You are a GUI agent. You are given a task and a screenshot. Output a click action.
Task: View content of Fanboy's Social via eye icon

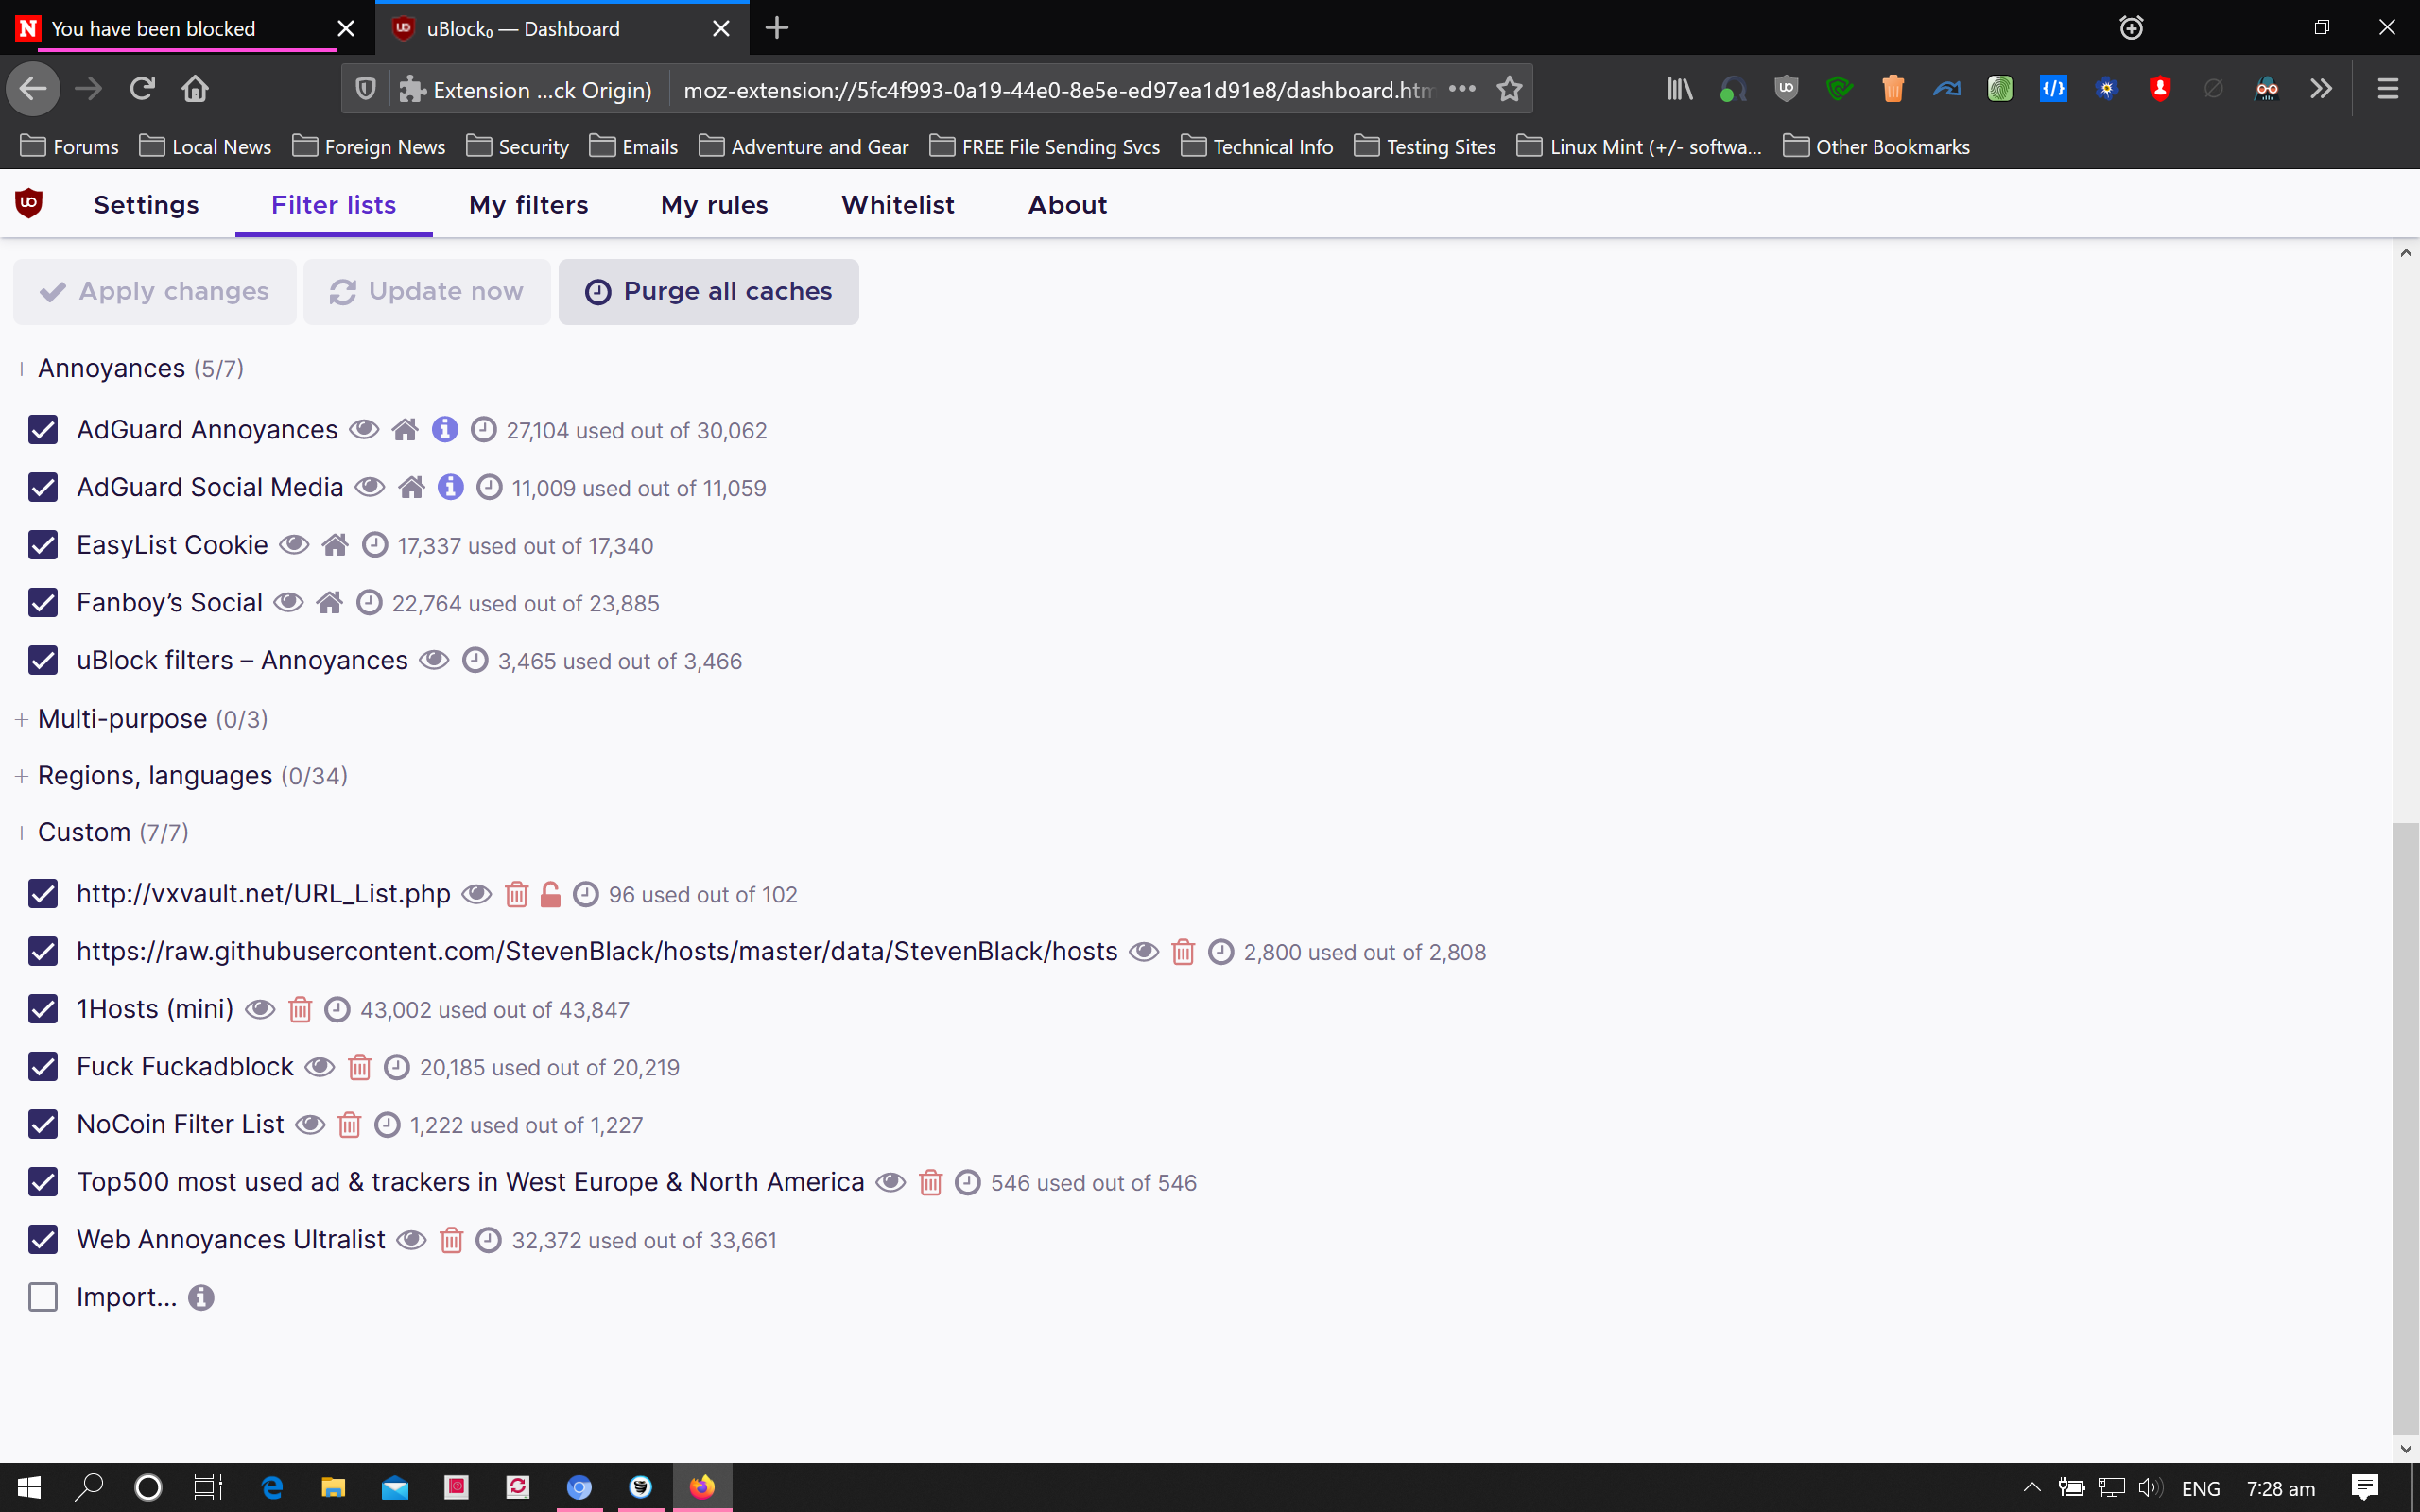coord(289,603)
